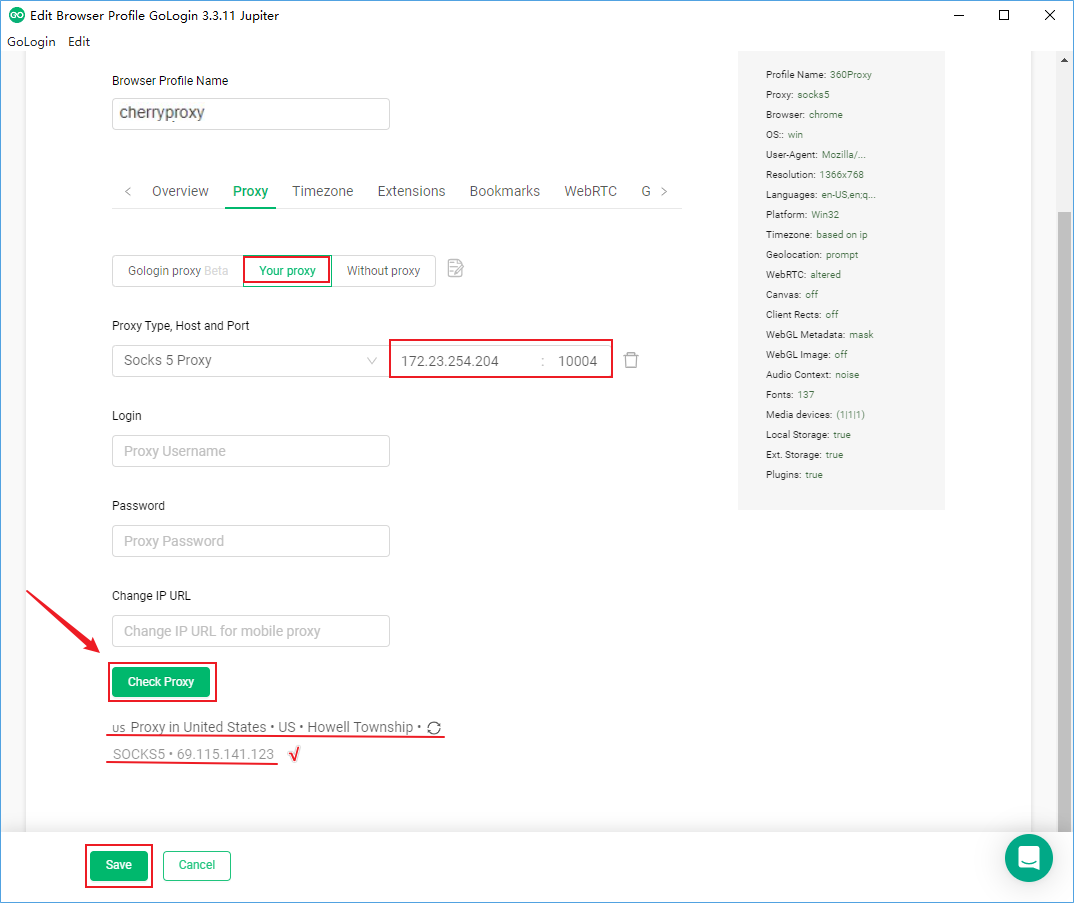Switch to the Without proxy option
The image size is (1074, 903).
383,271
